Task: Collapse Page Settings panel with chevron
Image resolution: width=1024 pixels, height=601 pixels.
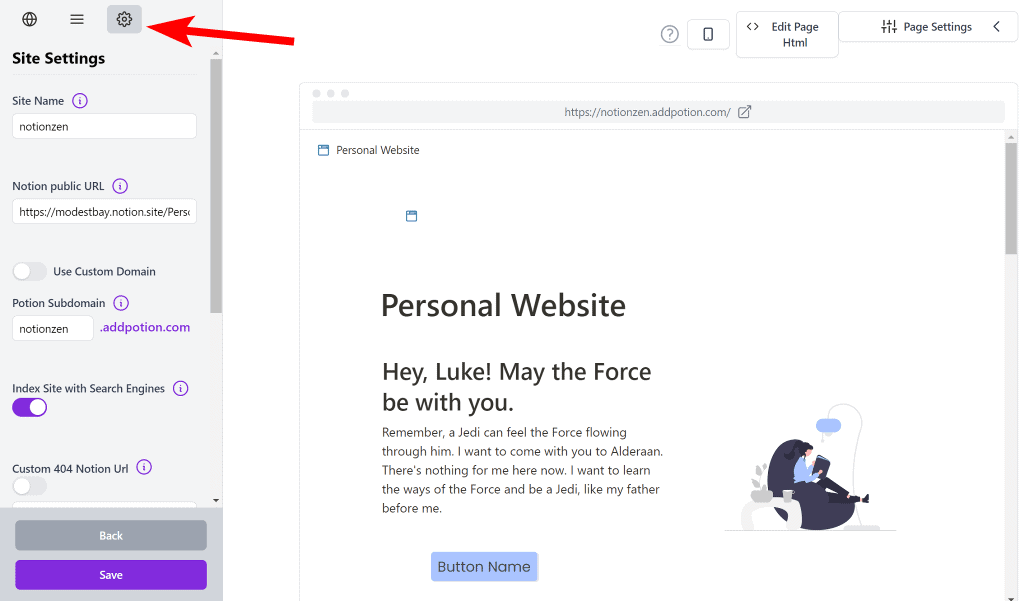Action: (996, 27)
